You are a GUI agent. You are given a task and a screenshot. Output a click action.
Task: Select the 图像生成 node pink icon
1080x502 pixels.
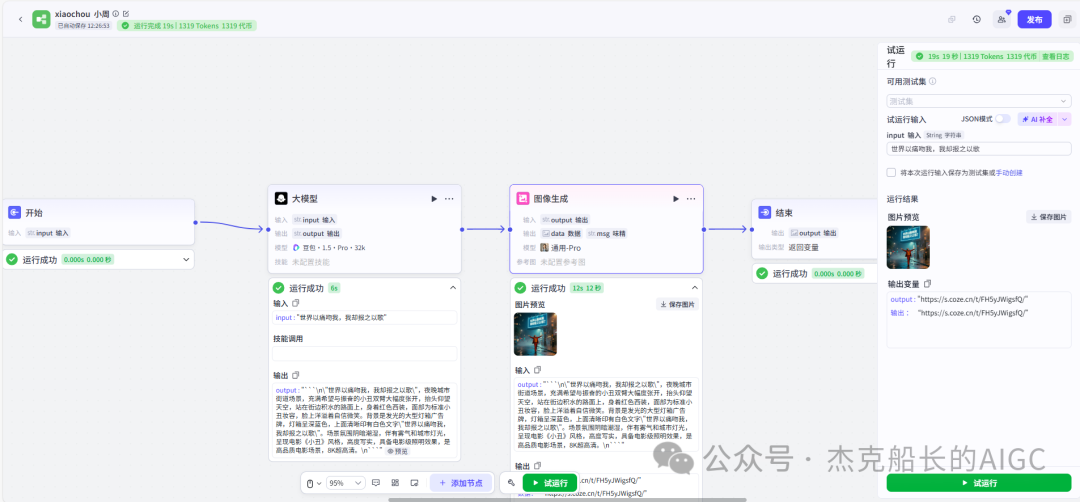(523, 198)
